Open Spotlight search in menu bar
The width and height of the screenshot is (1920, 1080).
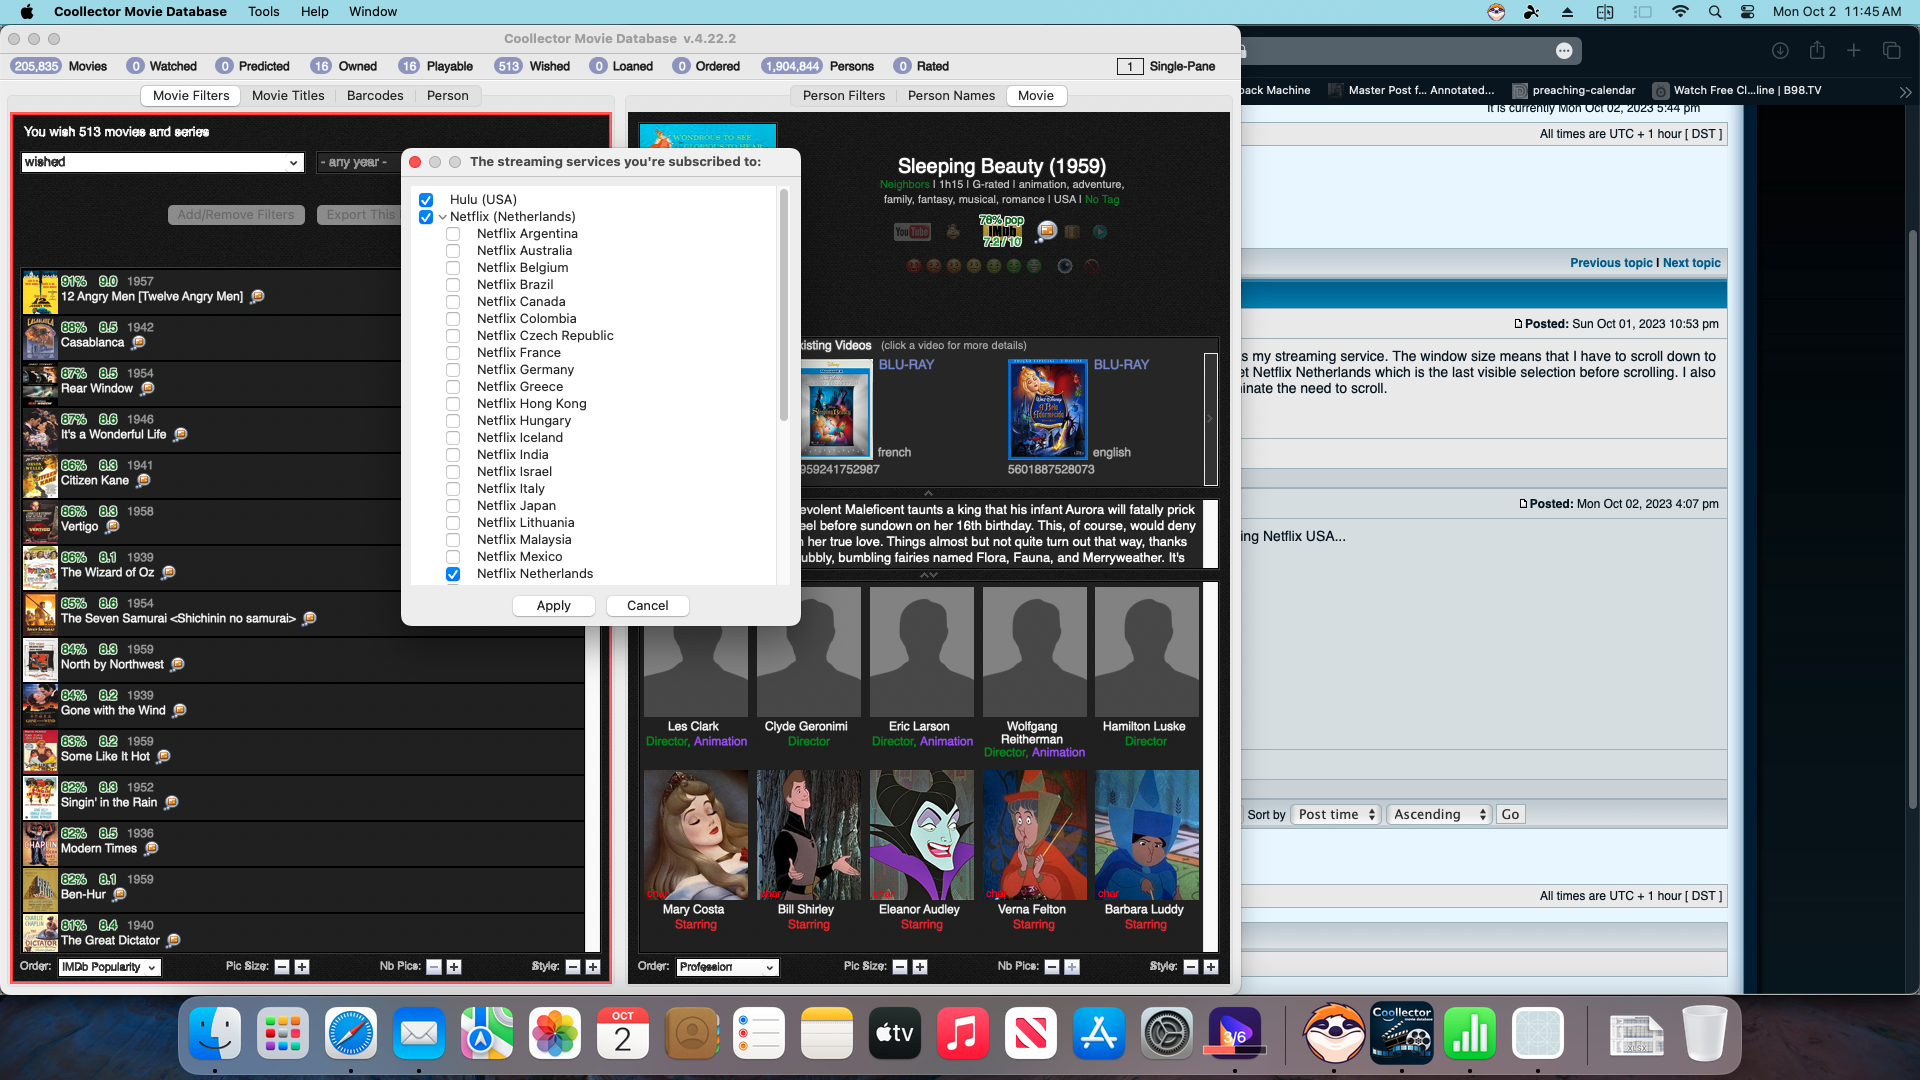click(x=1715, y=12)
